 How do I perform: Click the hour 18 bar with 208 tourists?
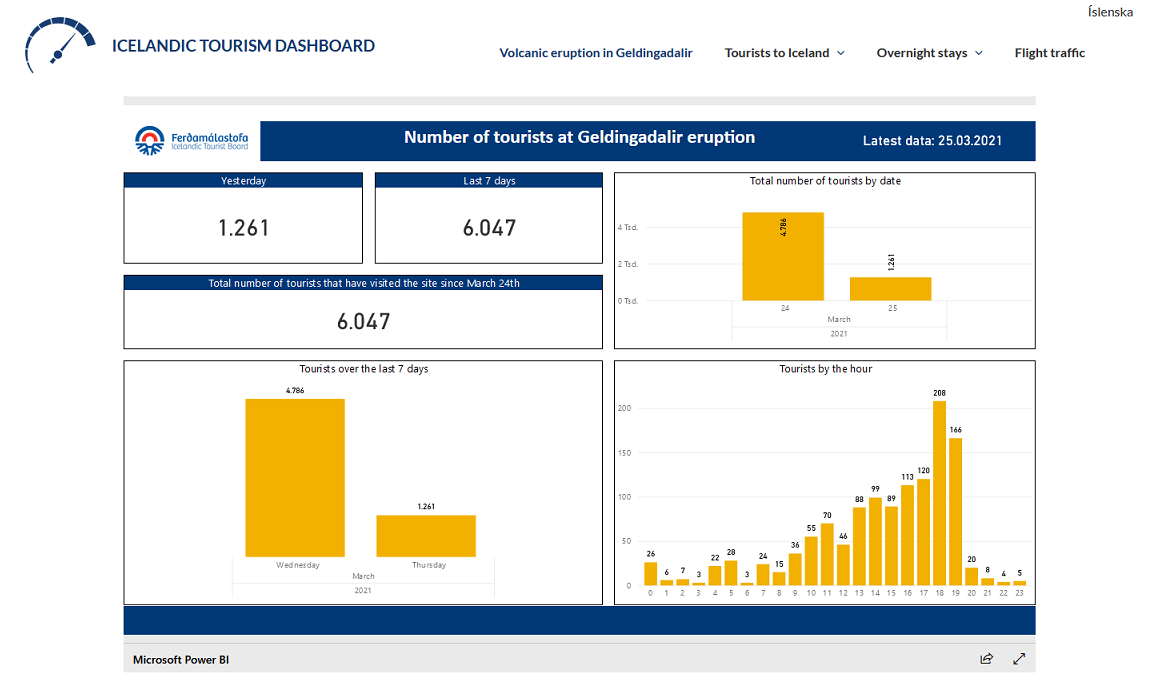[x=939, y=493]
